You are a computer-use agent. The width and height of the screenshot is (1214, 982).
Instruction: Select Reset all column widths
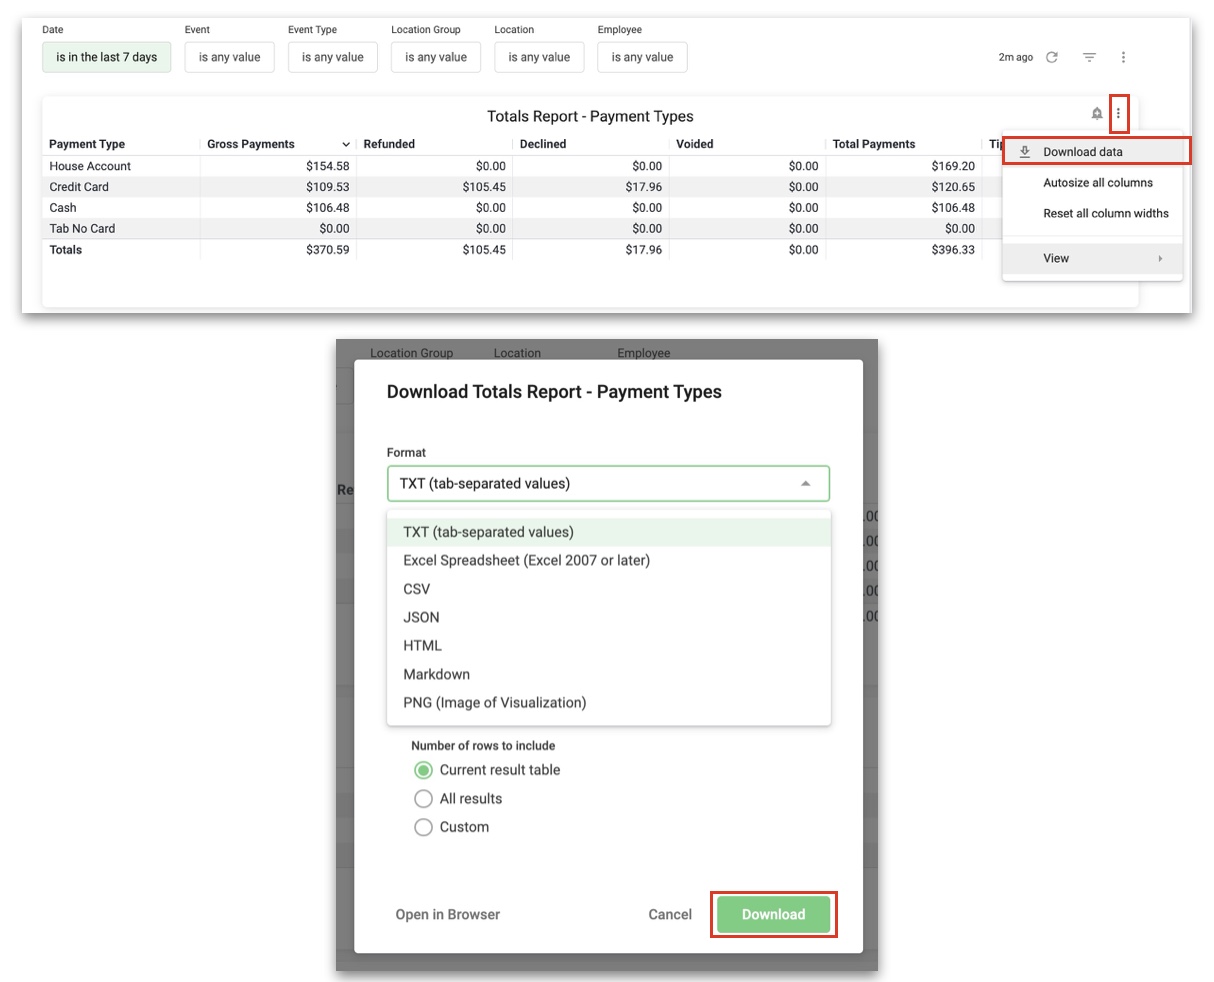(1106, 213)
